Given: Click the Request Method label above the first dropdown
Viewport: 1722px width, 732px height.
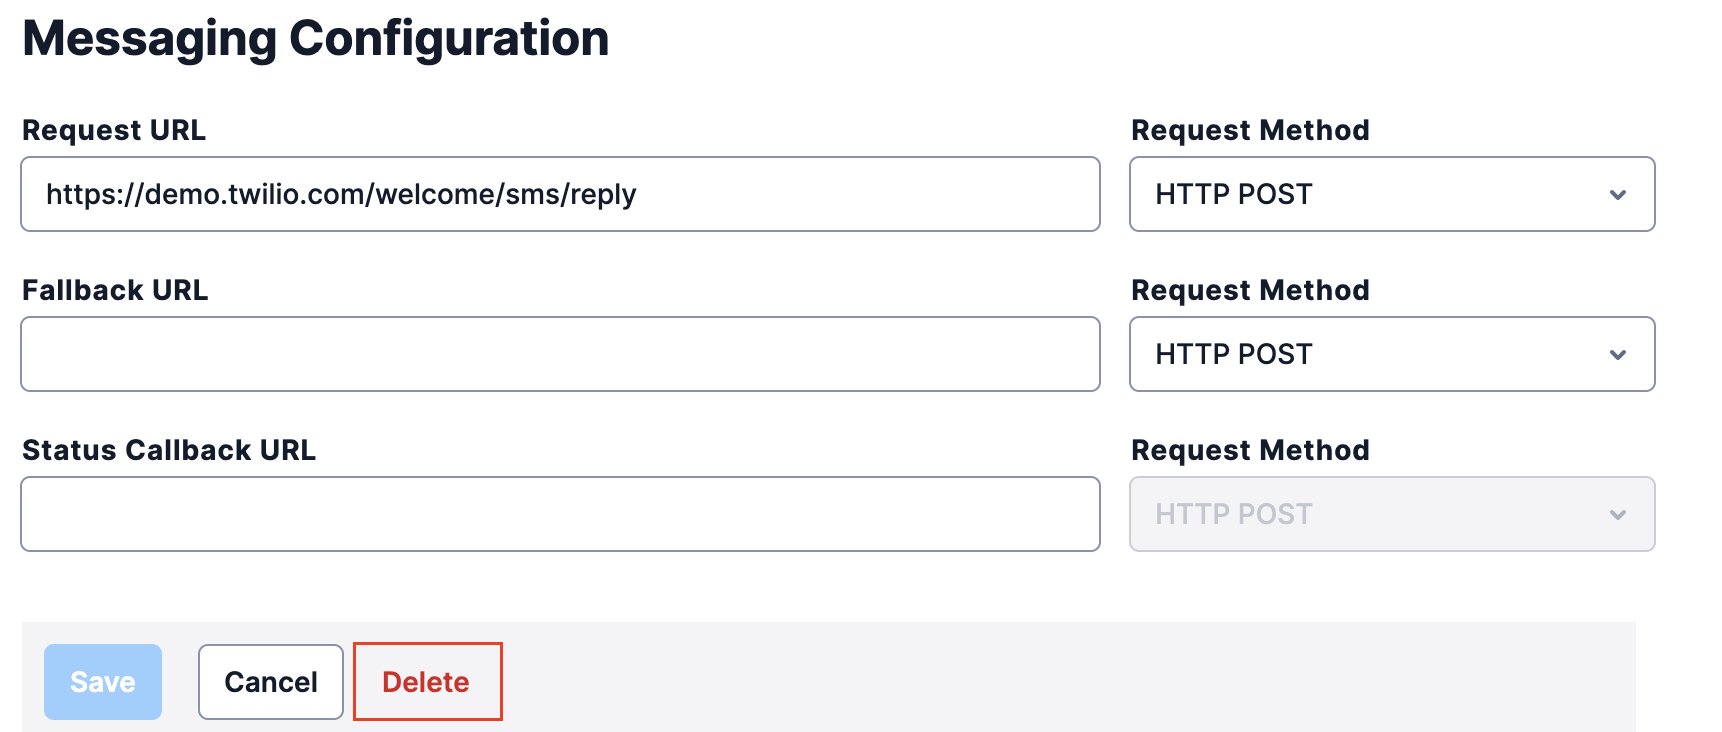Looking at the screenshot, I should 1250,130.
